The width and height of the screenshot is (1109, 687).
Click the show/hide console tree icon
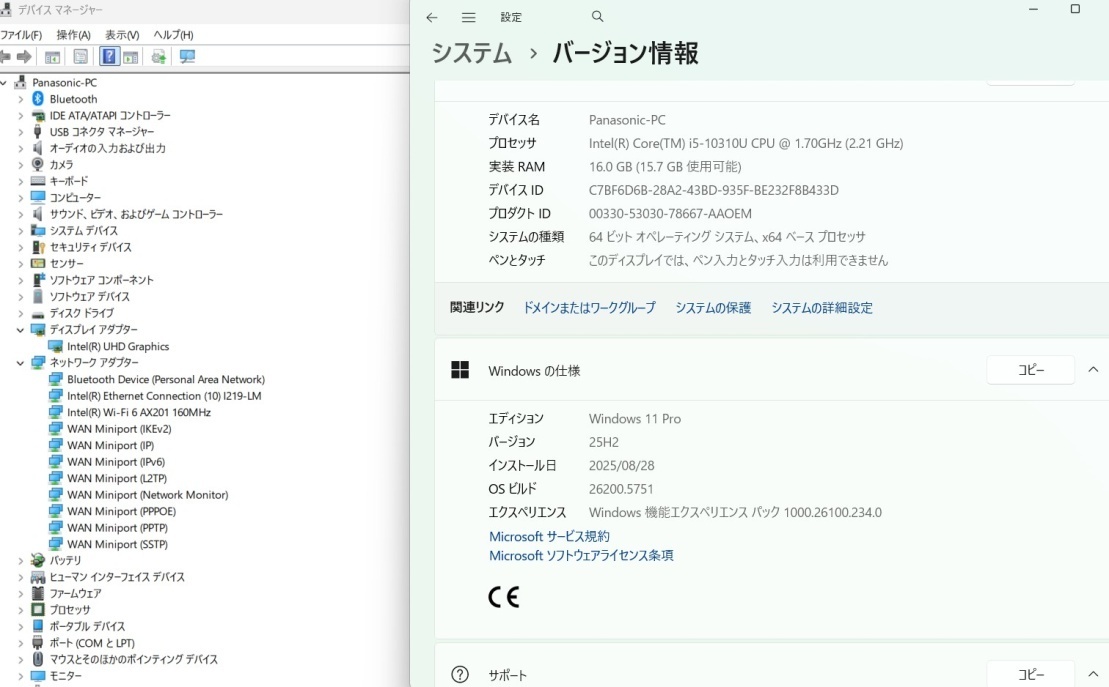(x=53, y=57)
